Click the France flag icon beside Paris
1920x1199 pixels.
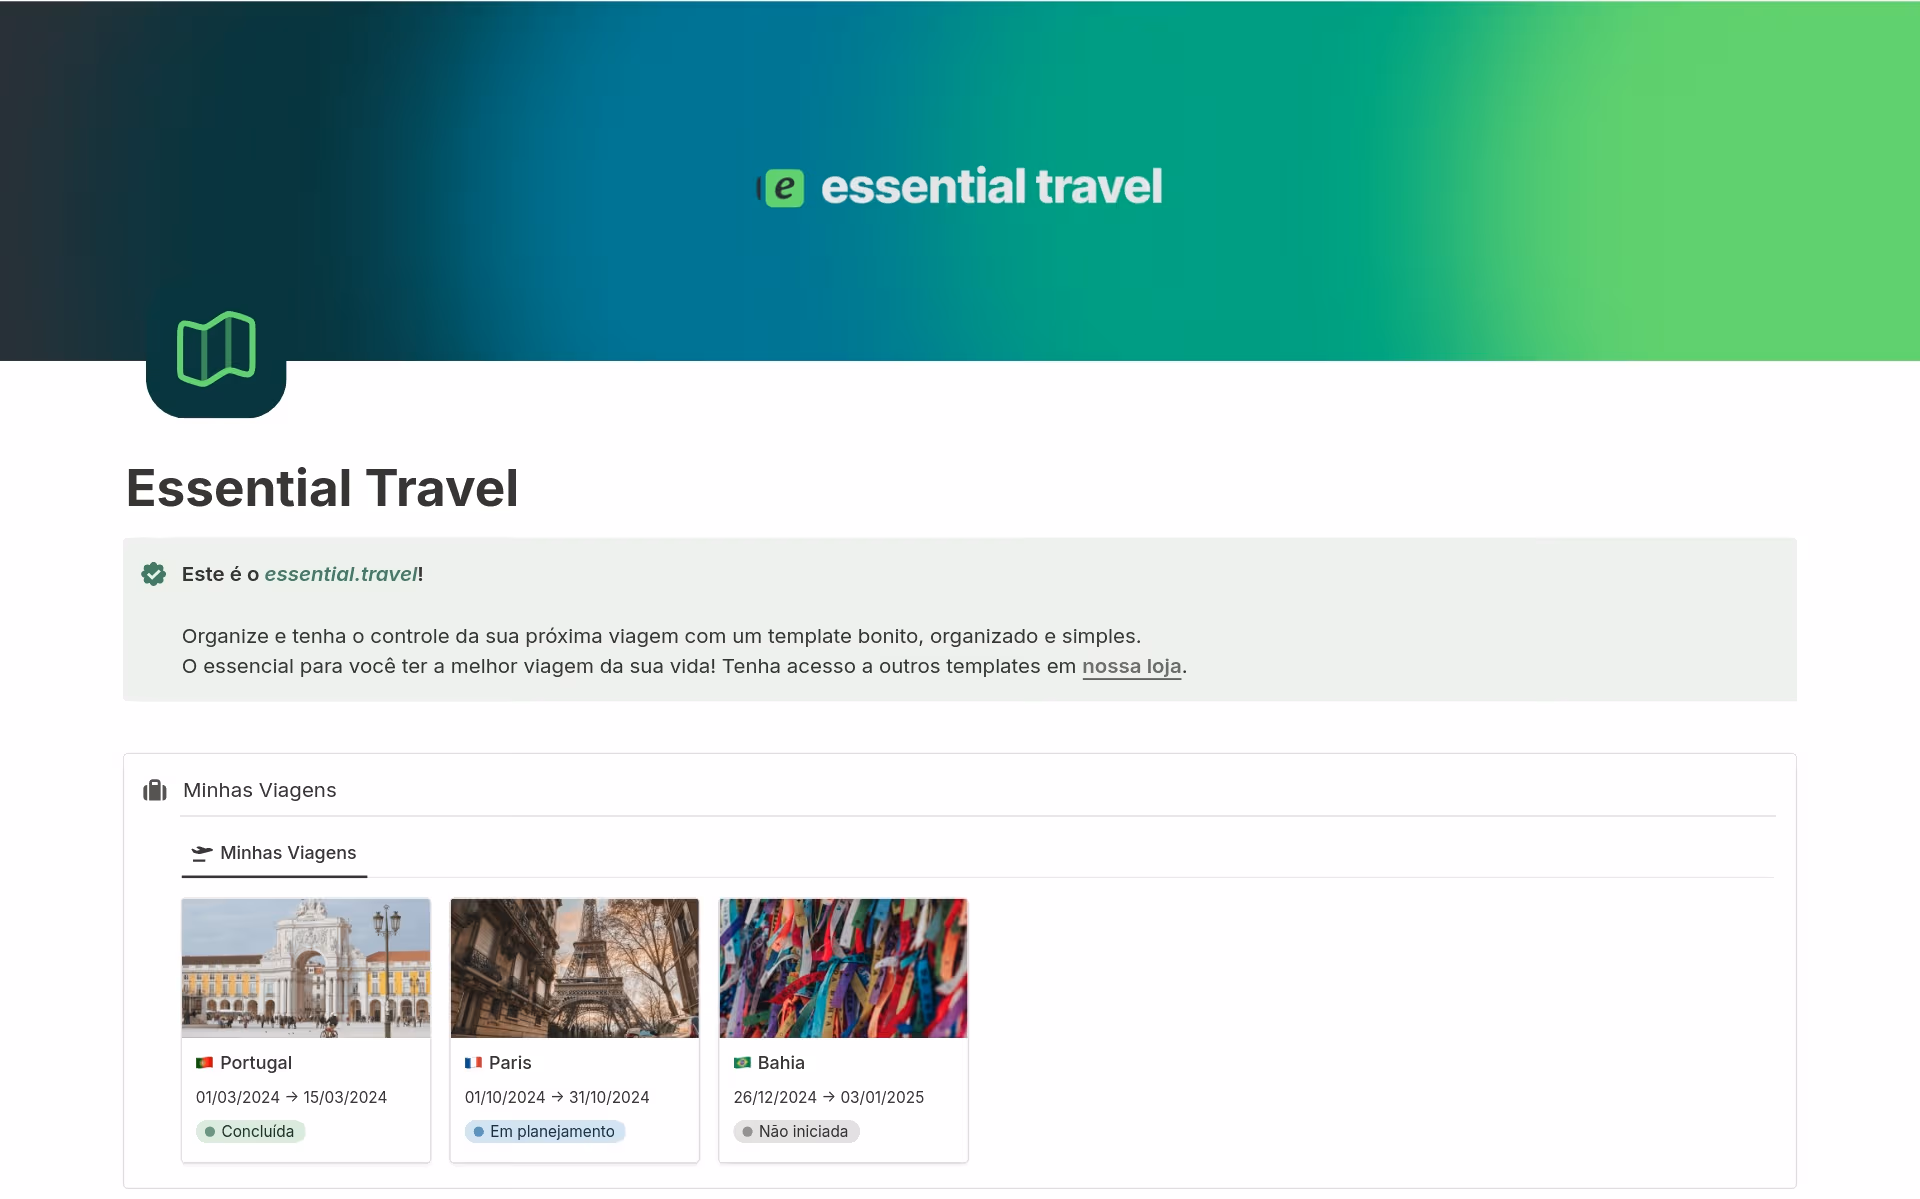coord(473,1063)
